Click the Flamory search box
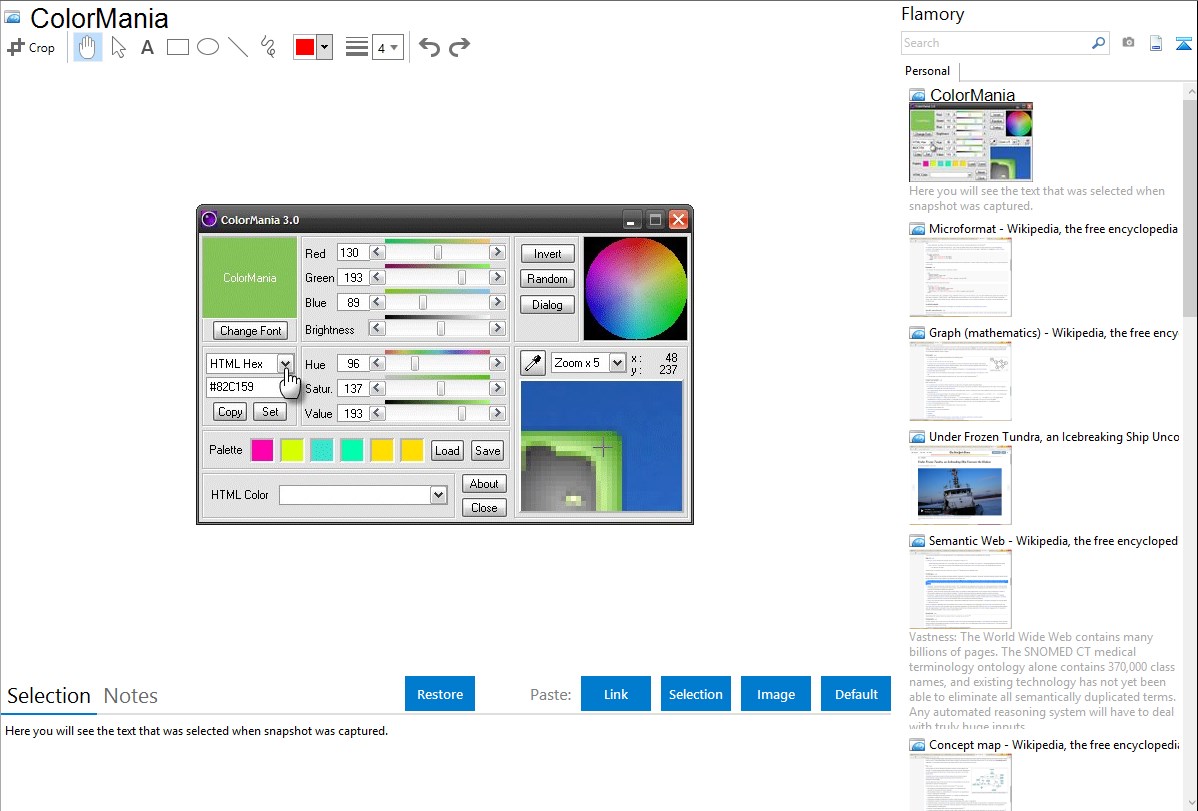This screenshot has width=1198, height=811. click(996, 43)
